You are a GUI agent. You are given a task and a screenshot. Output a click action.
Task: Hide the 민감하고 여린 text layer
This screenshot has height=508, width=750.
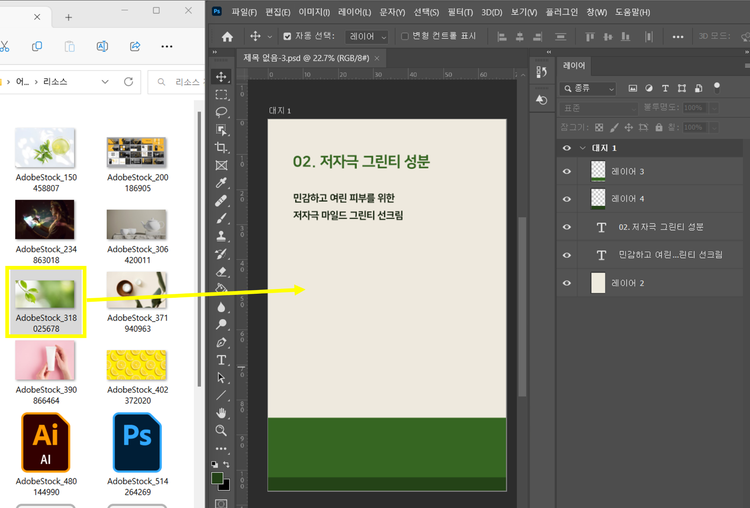567,255
